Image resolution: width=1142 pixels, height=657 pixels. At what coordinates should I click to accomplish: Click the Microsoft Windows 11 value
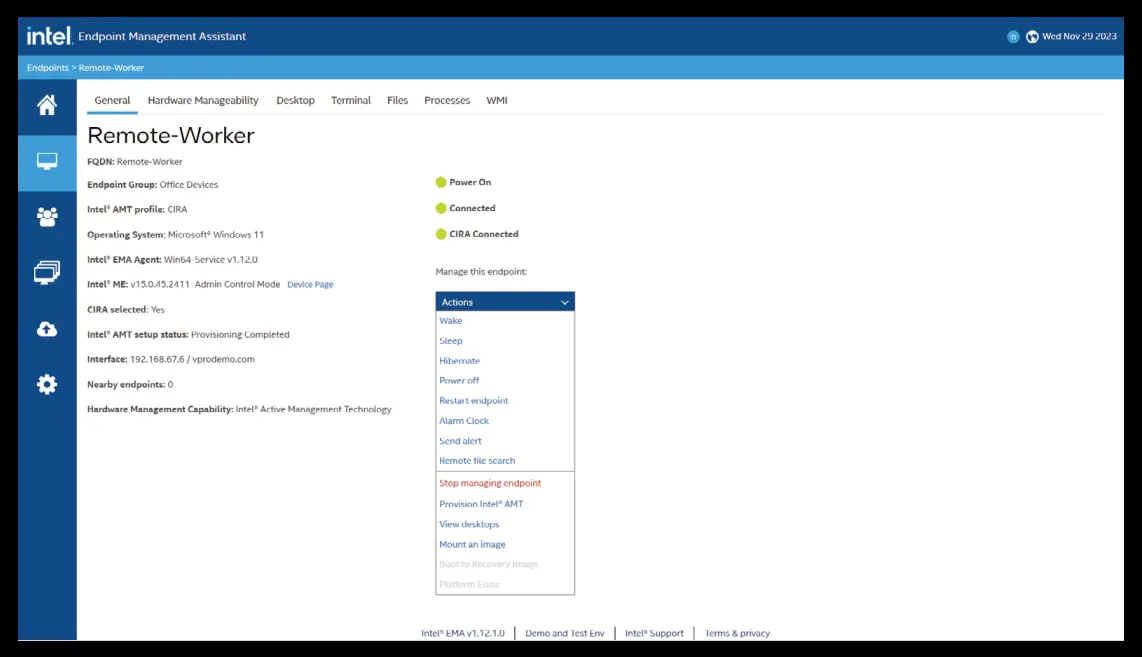pos(216,235)
